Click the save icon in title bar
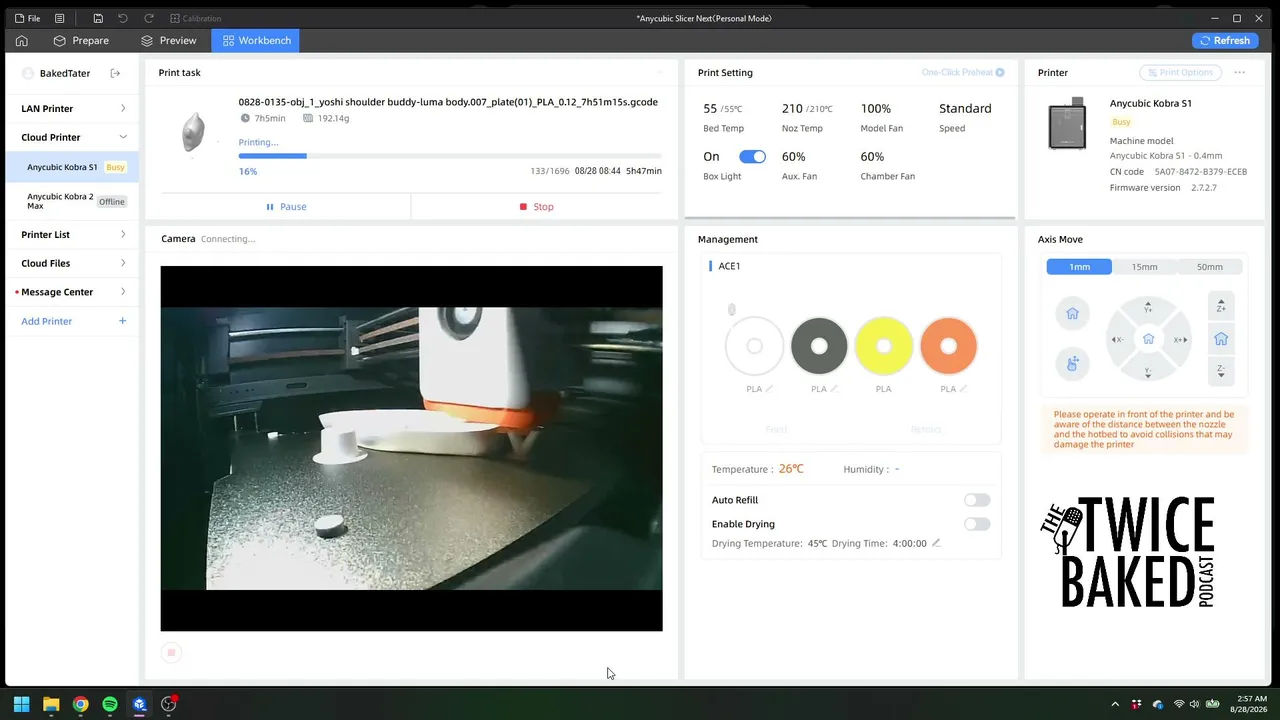Screen dimensions: 1280x720 (98, 18)
